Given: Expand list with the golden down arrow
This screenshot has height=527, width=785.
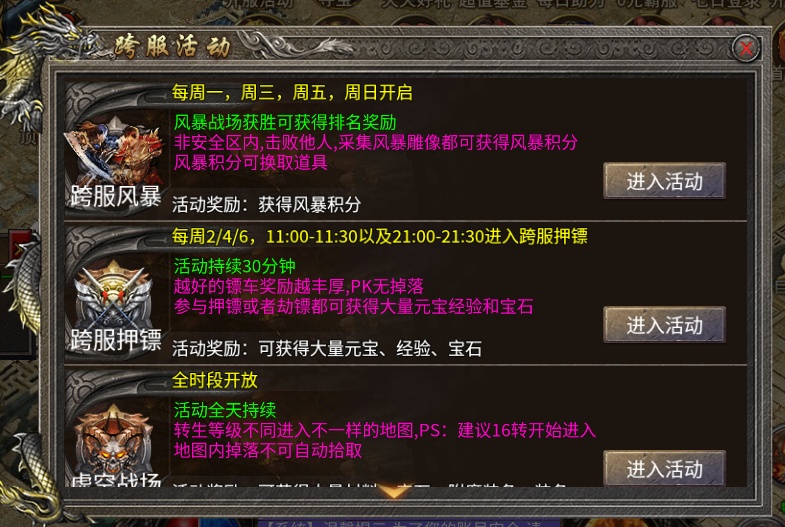Looking at the screenshot, I should (394, 490).
